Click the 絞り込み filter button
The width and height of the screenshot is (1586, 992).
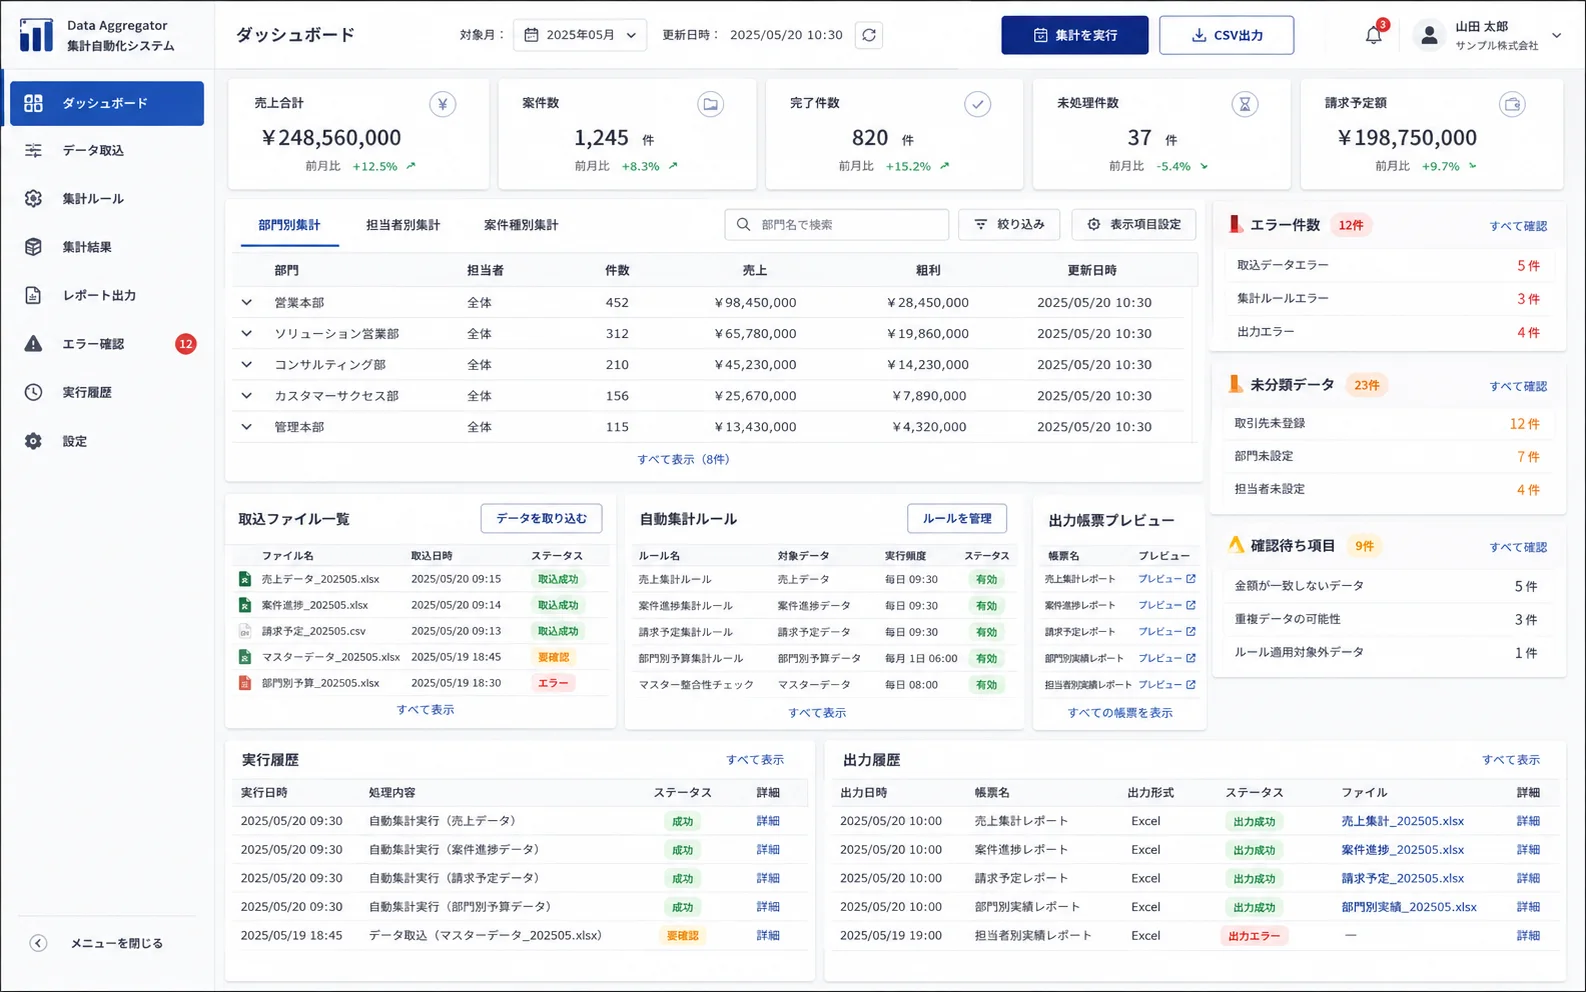1009,224
